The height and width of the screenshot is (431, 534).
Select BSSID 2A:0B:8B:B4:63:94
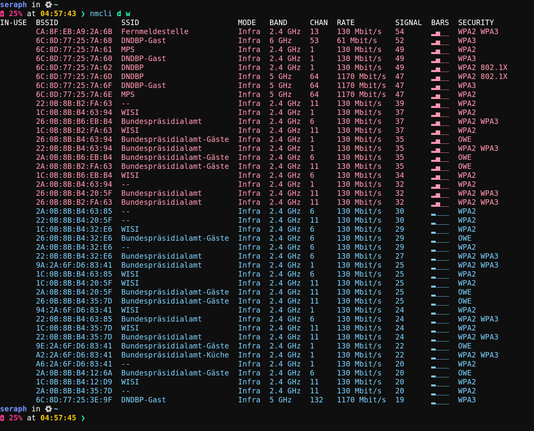74,184
